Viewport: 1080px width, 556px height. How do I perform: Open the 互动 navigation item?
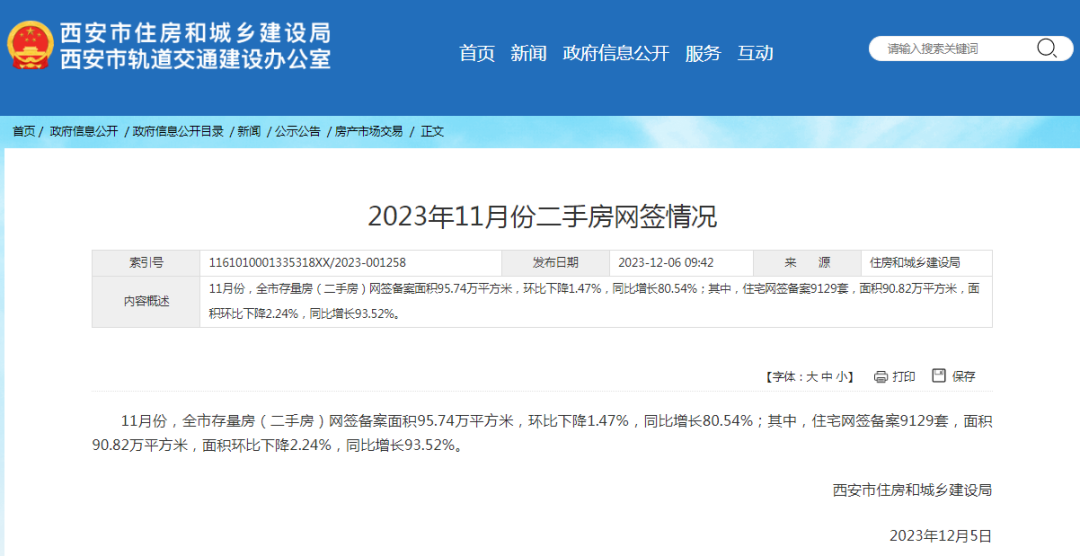point(755,54)
